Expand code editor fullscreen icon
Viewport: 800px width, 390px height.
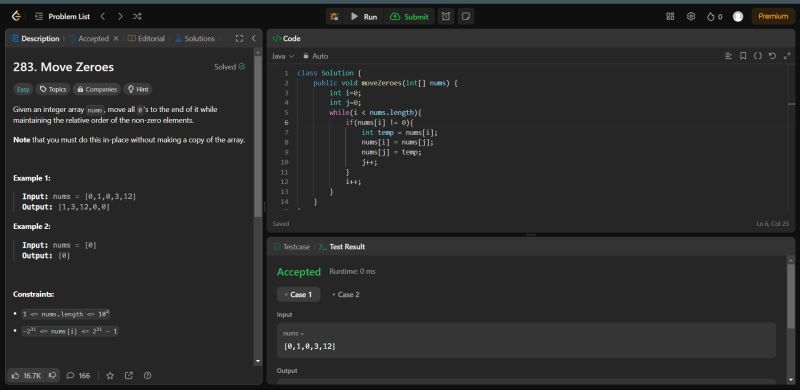click(x=786, y=56)
